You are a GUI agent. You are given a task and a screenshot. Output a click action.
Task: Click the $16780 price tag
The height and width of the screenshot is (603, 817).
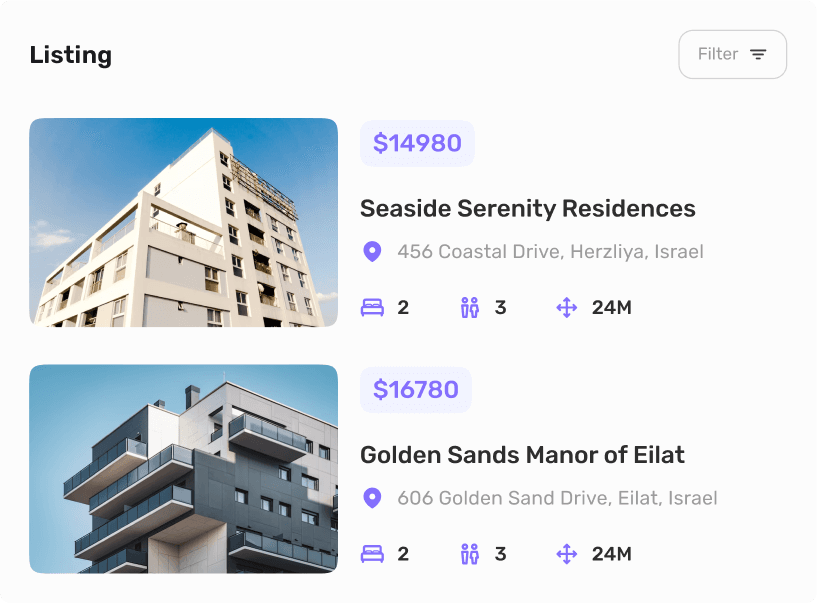(416, 390)
